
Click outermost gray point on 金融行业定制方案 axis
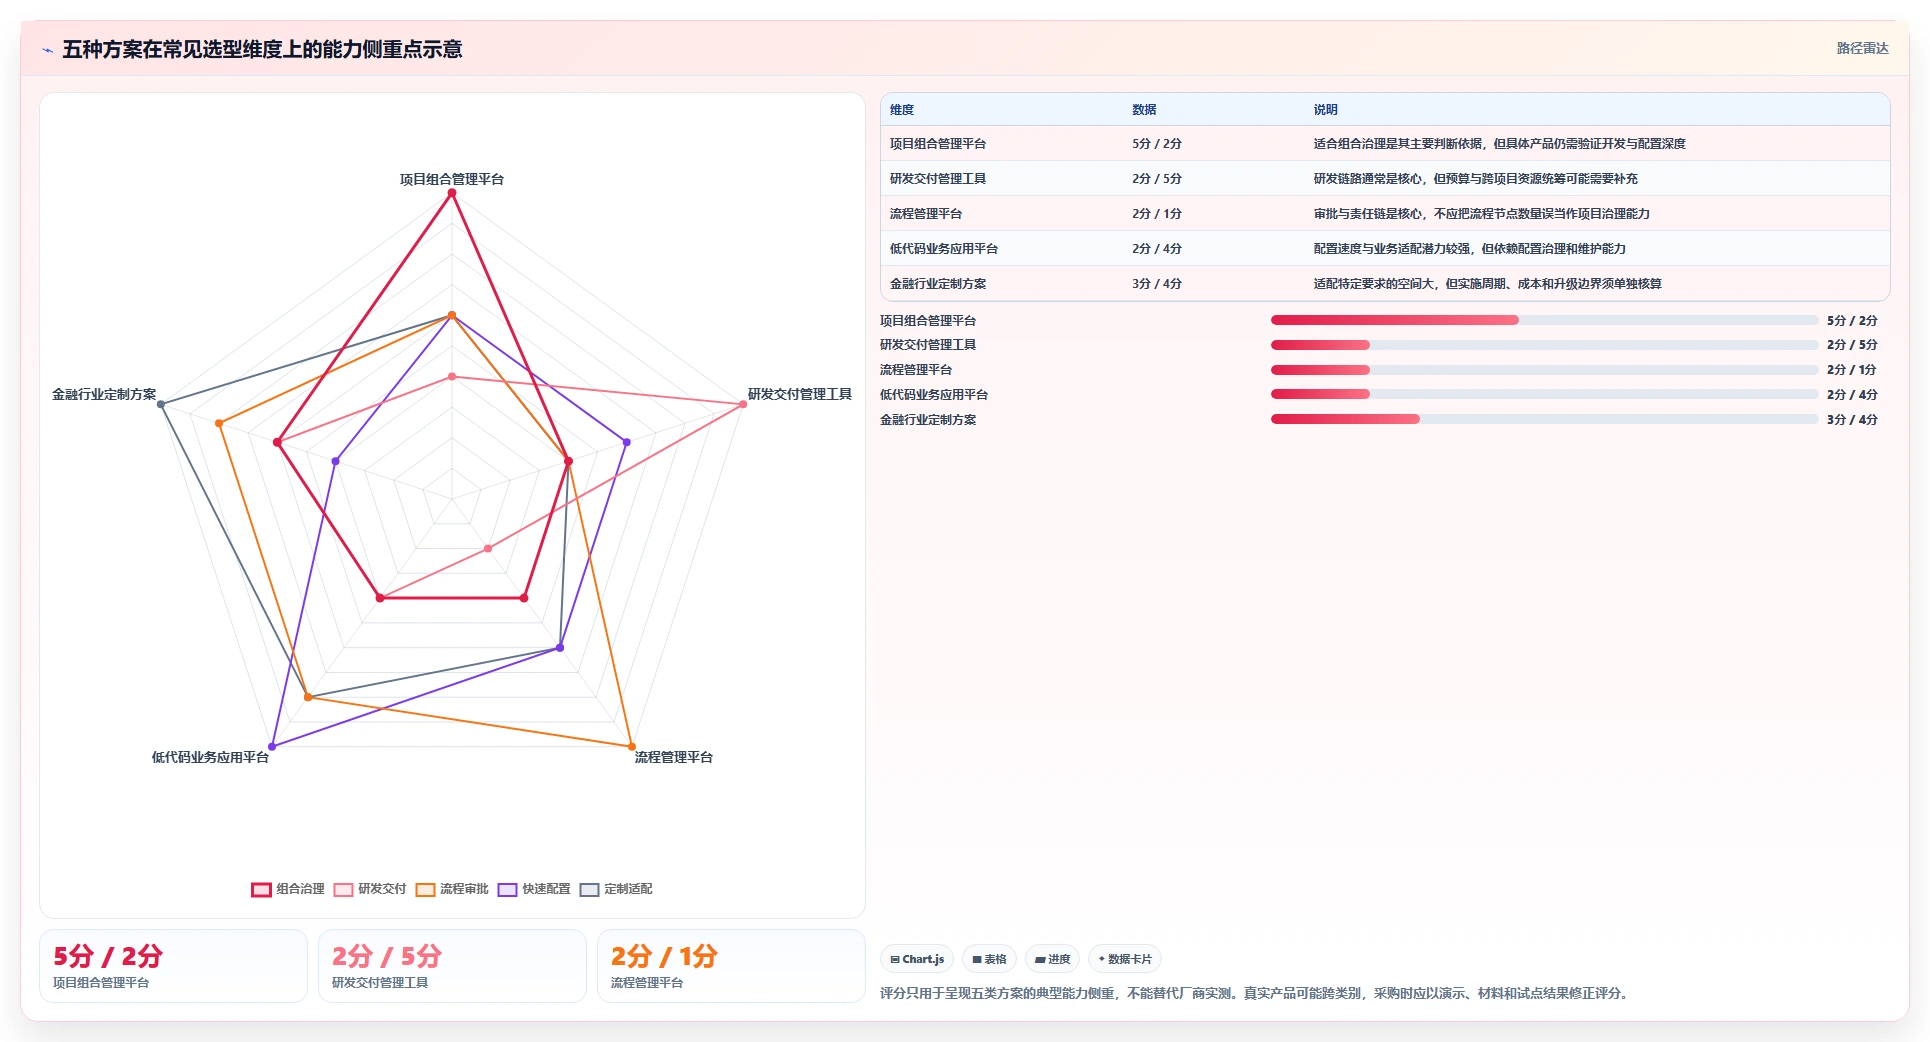(161, 404)
